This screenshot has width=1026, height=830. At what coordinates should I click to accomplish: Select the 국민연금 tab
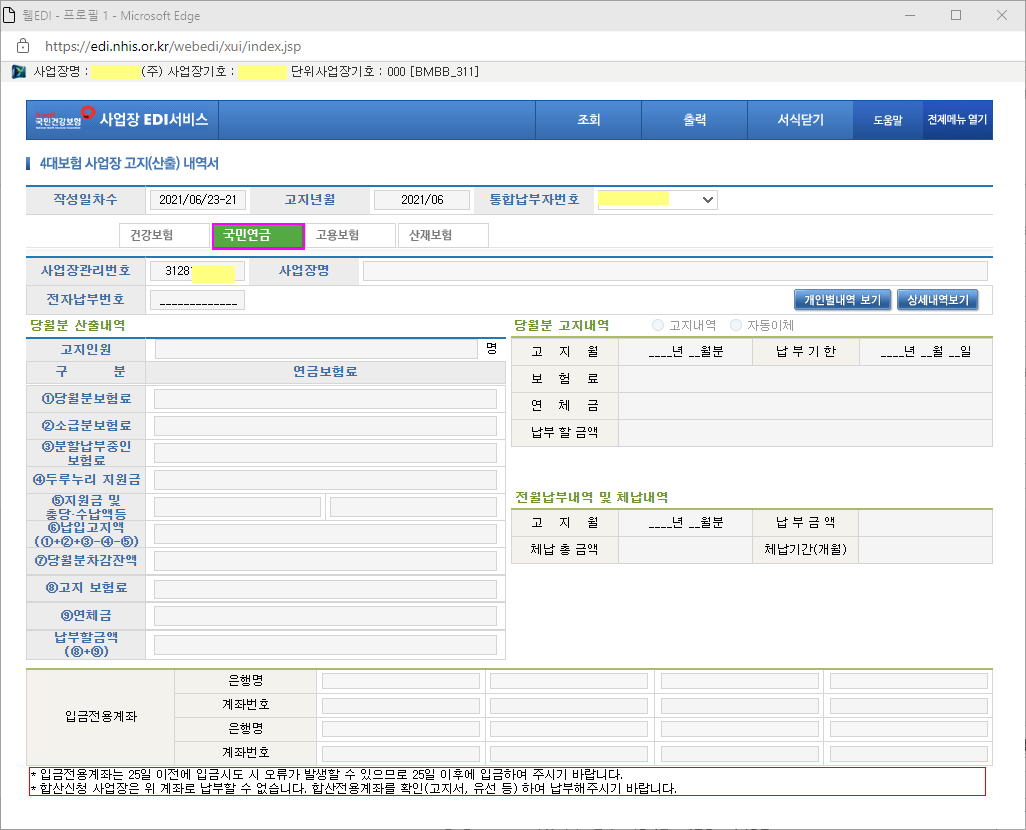pos(258,236)
